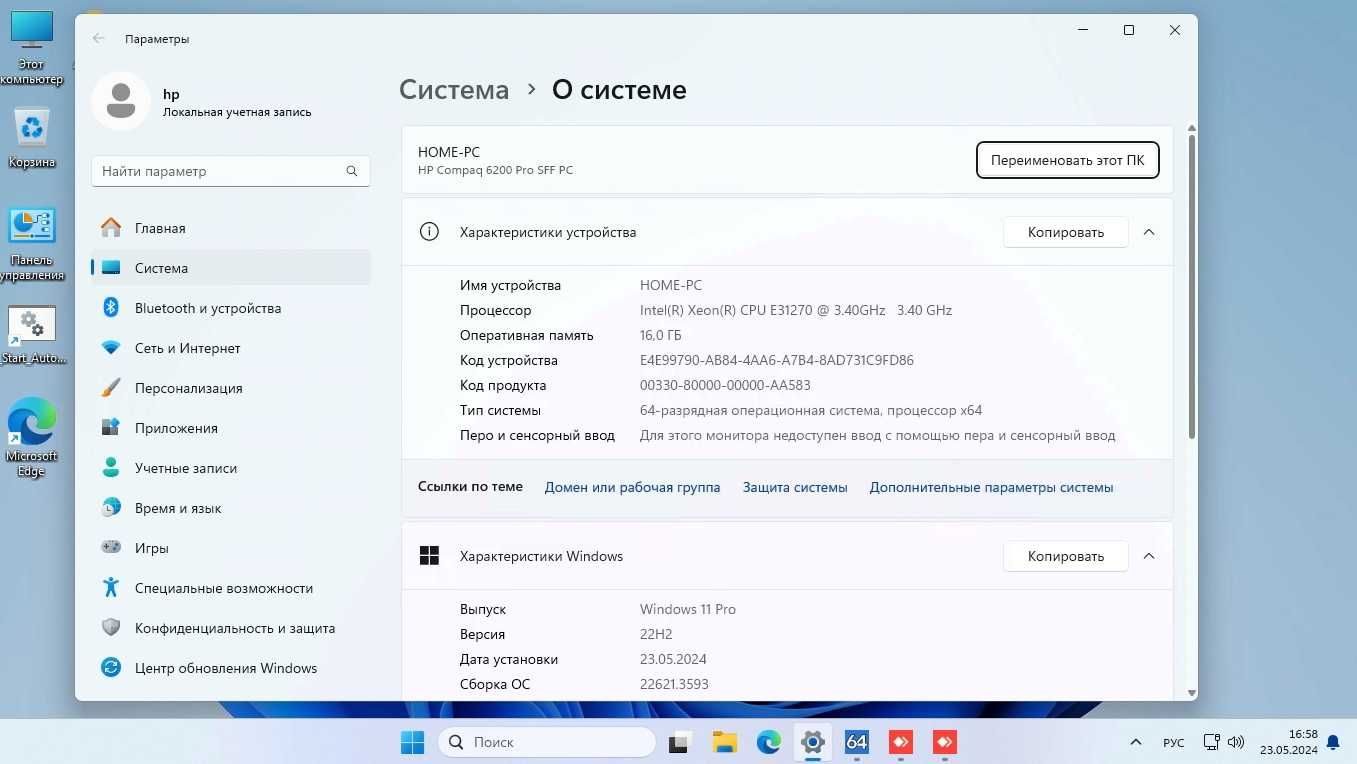The image size is (1357, 764).
Task: Collapse Характеристики устройства section chevron
Action: click(x=1149, y=232)
